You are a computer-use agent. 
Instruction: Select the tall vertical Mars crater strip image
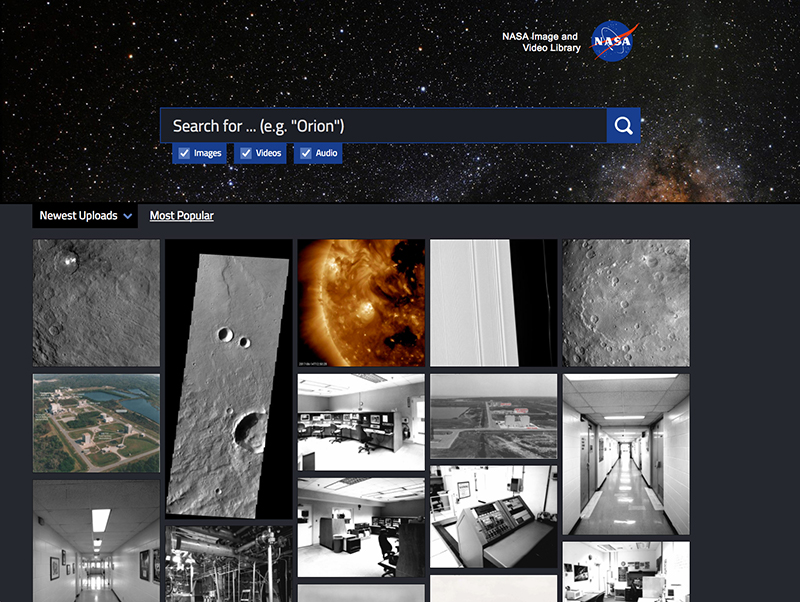(x=230, y=380)
